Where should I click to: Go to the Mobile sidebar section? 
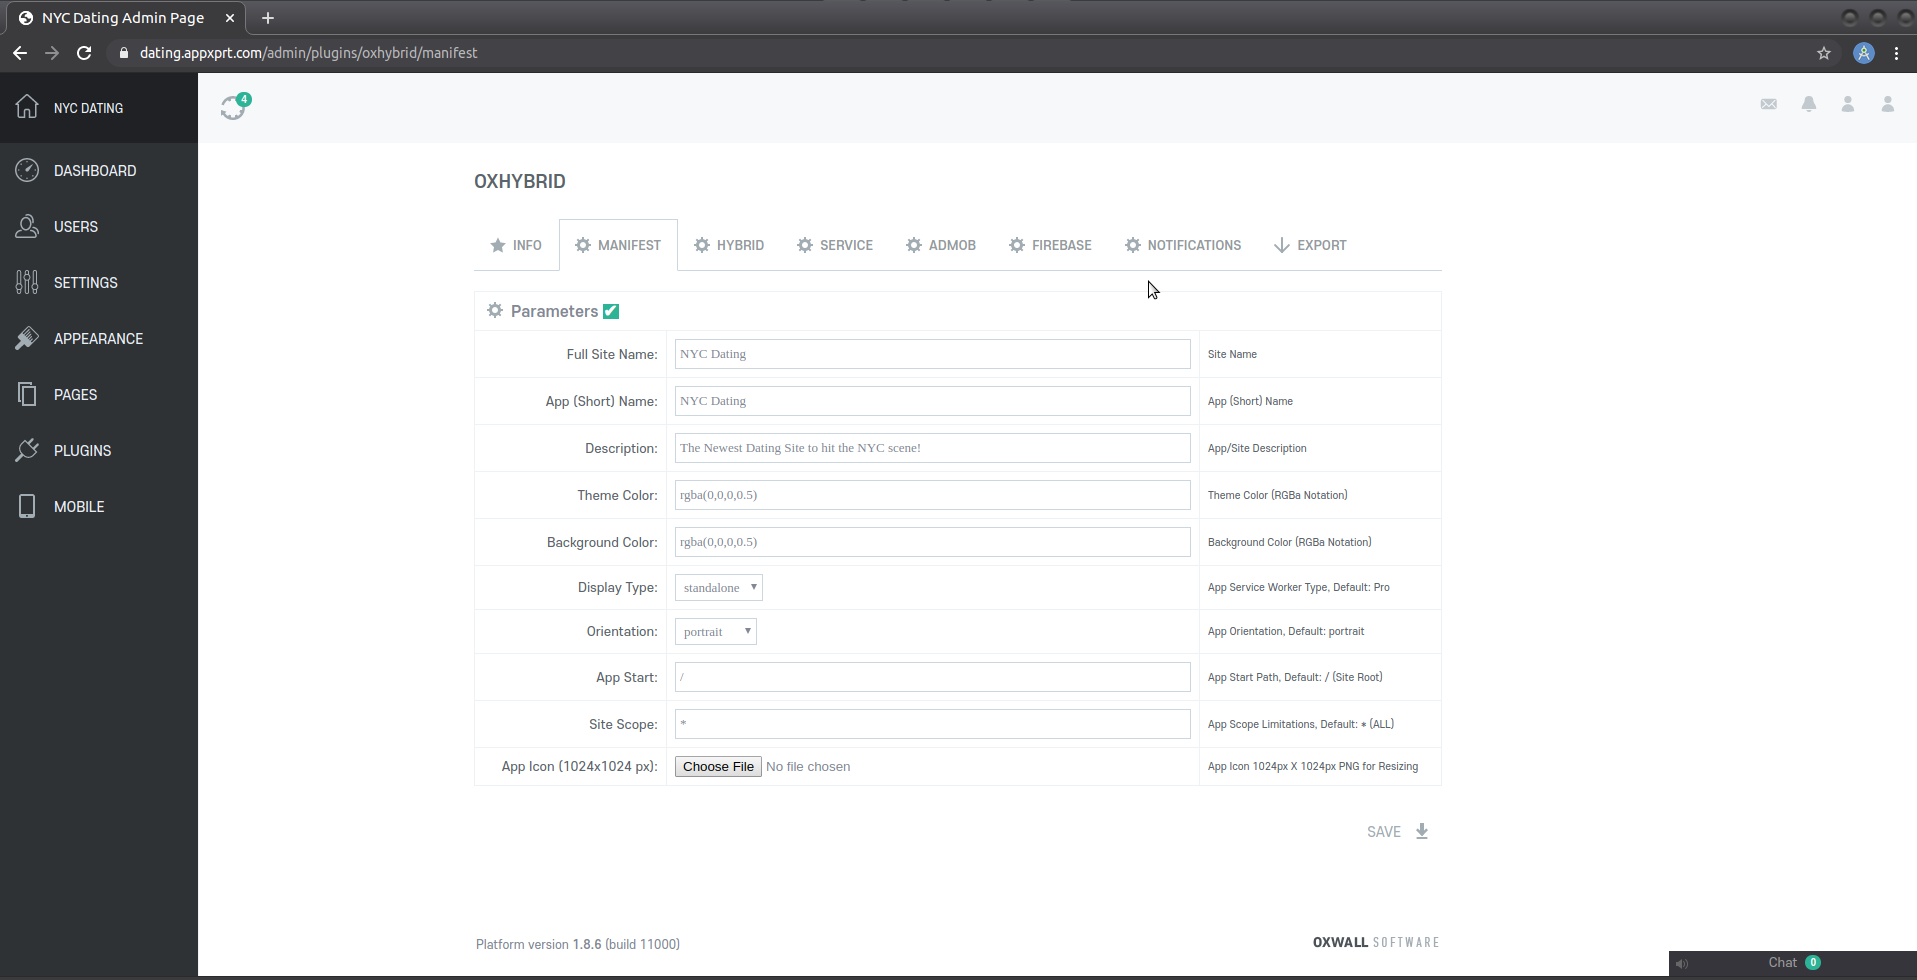point(78,507)
